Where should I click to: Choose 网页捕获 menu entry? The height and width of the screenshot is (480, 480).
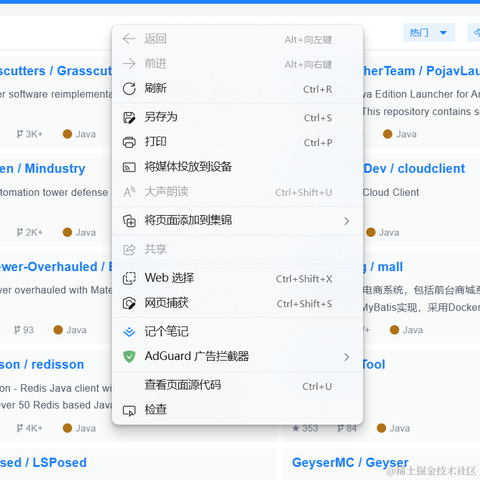237,303
